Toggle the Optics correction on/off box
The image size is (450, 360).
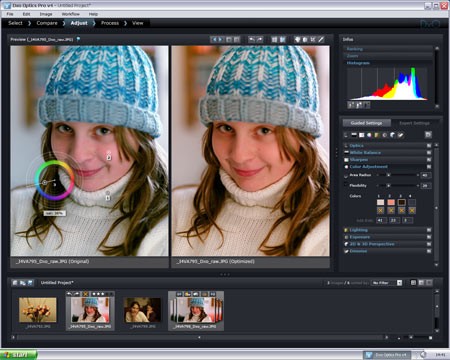click(429, 146)
